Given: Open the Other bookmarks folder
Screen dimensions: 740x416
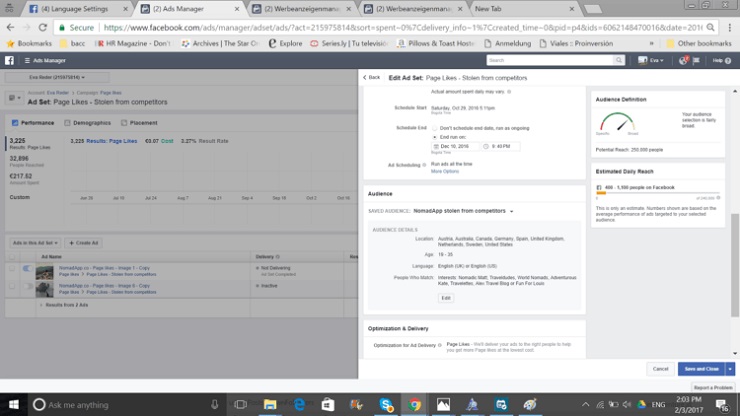Looking at the screenshot, I should coord(699,43).
